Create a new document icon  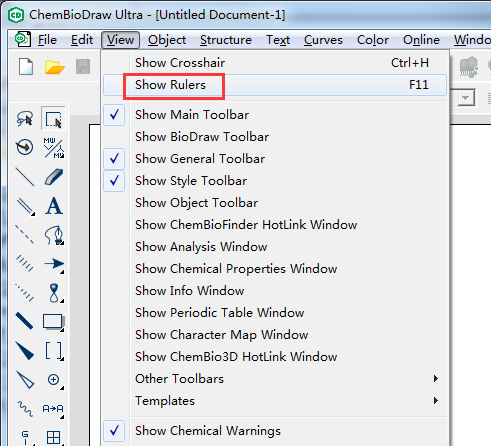pyautogui.click(x=26, y=66)
